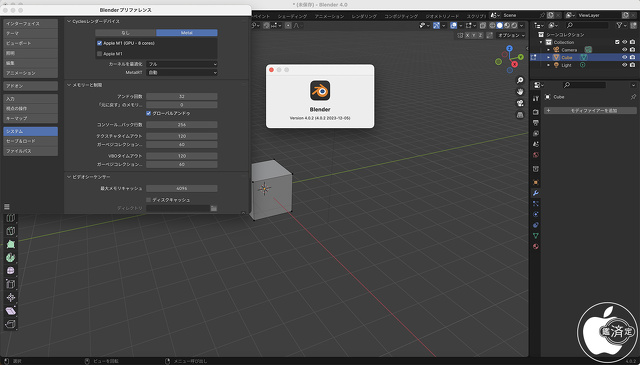640x365 pixels.
Task: Switch to セーブ&ロード preferences tab
Action: 31,141
